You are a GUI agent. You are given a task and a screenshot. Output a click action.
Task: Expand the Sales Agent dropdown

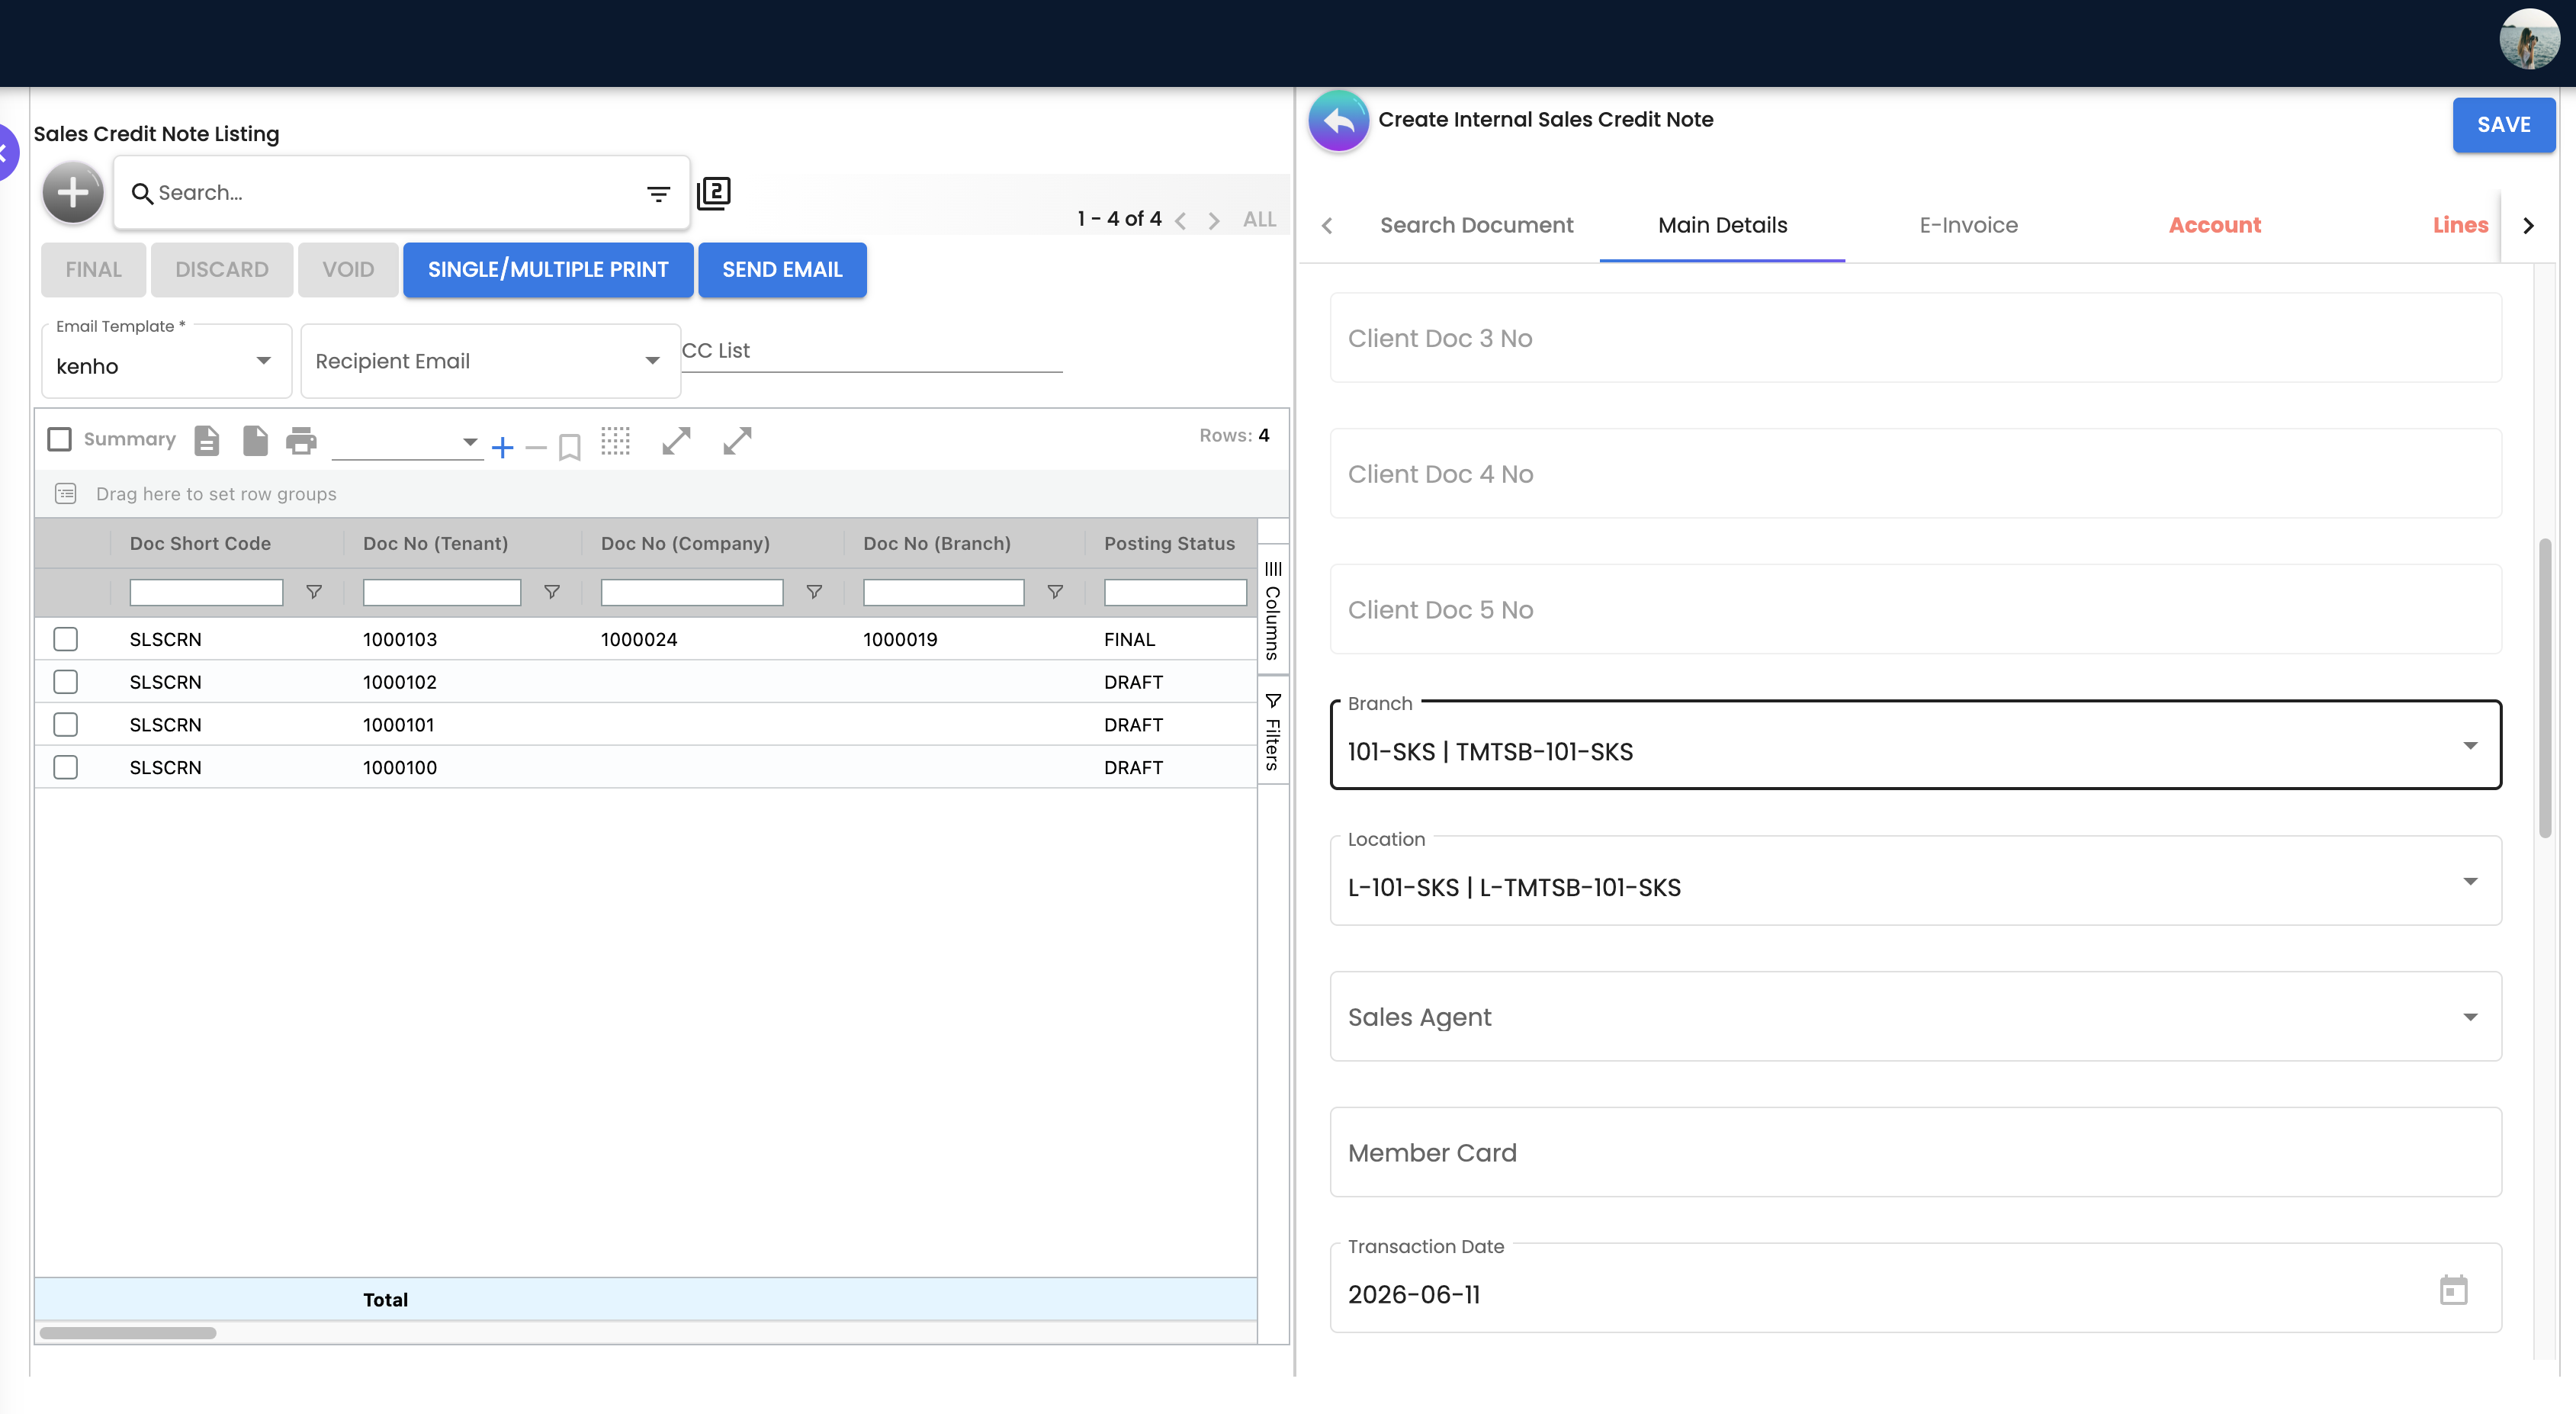1916,1017
